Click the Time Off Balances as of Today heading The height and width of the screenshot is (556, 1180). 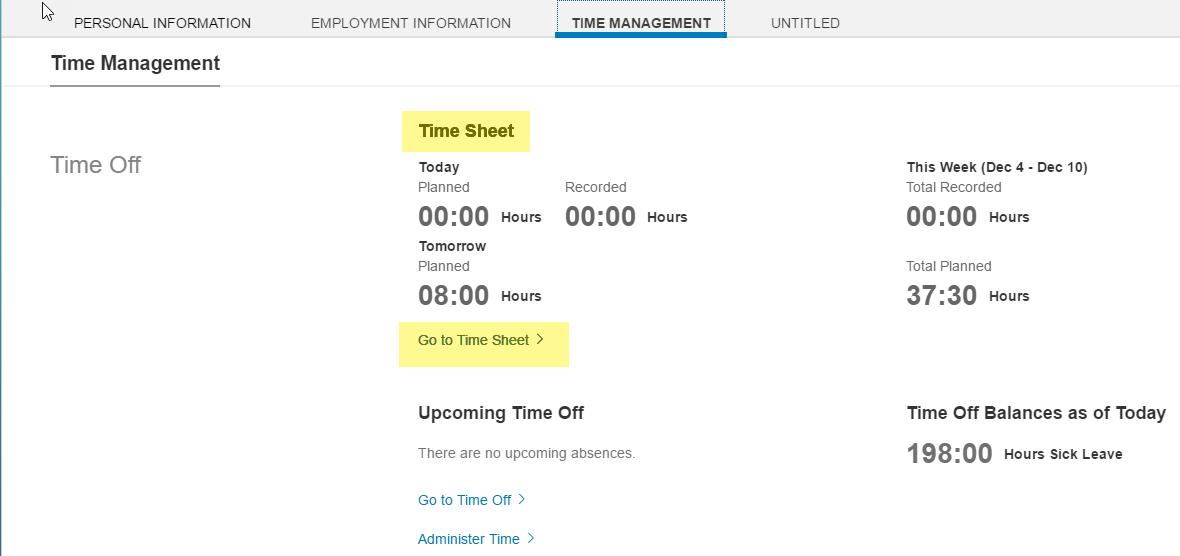click(x=1036, y=412)
